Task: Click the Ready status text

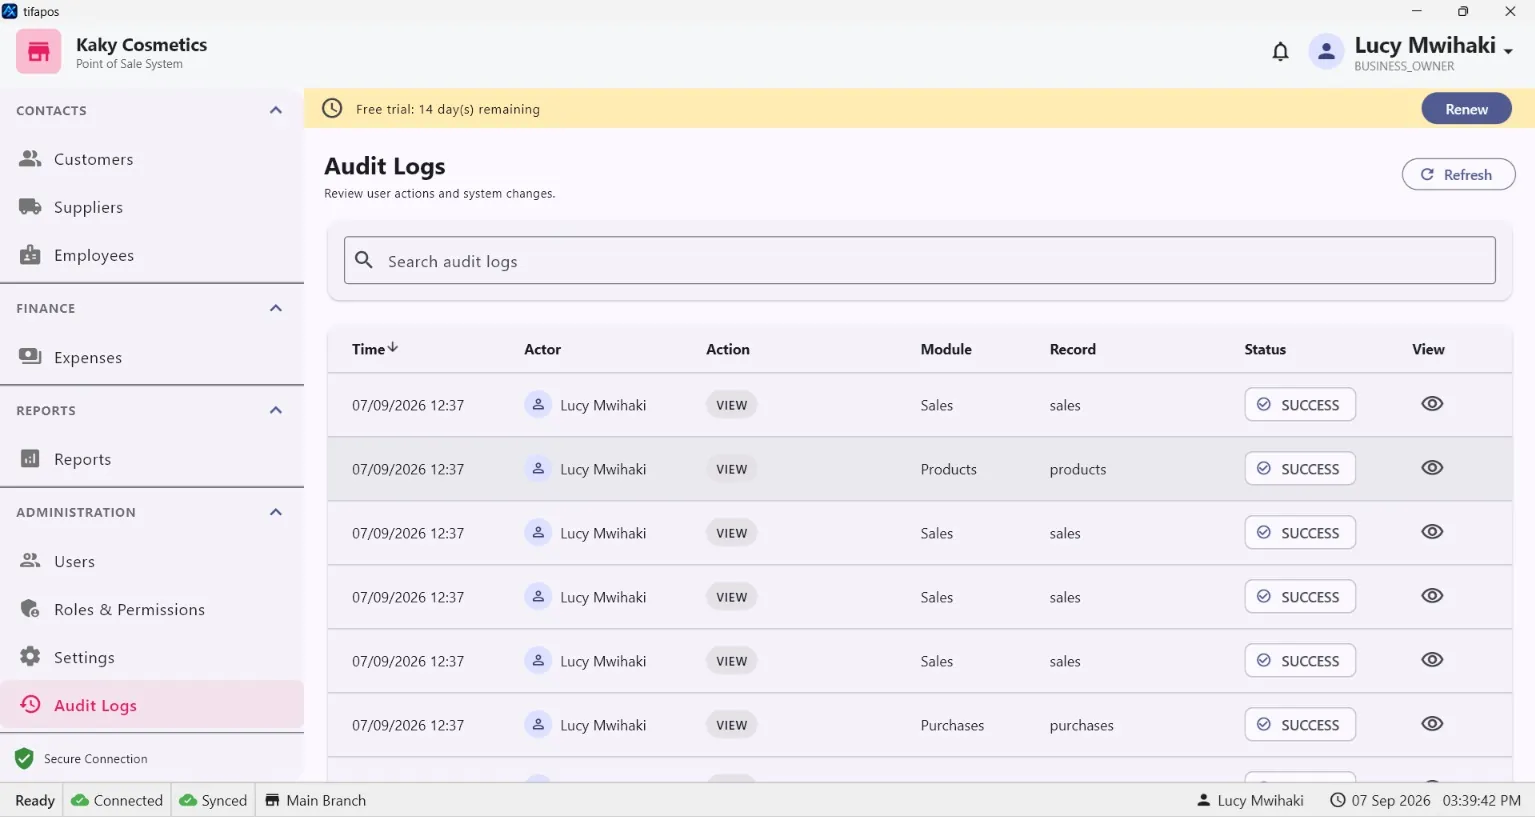Action: click(35, 800)
